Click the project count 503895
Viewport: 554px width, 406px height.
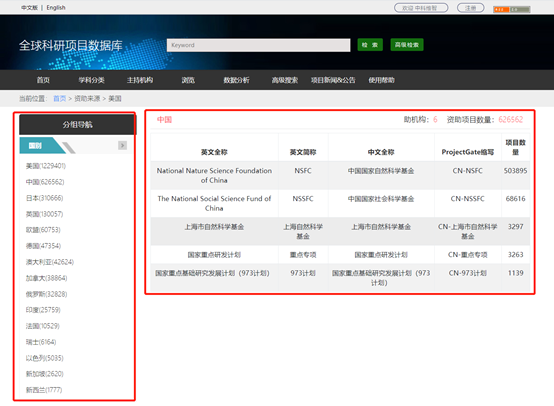pos(515,171)
